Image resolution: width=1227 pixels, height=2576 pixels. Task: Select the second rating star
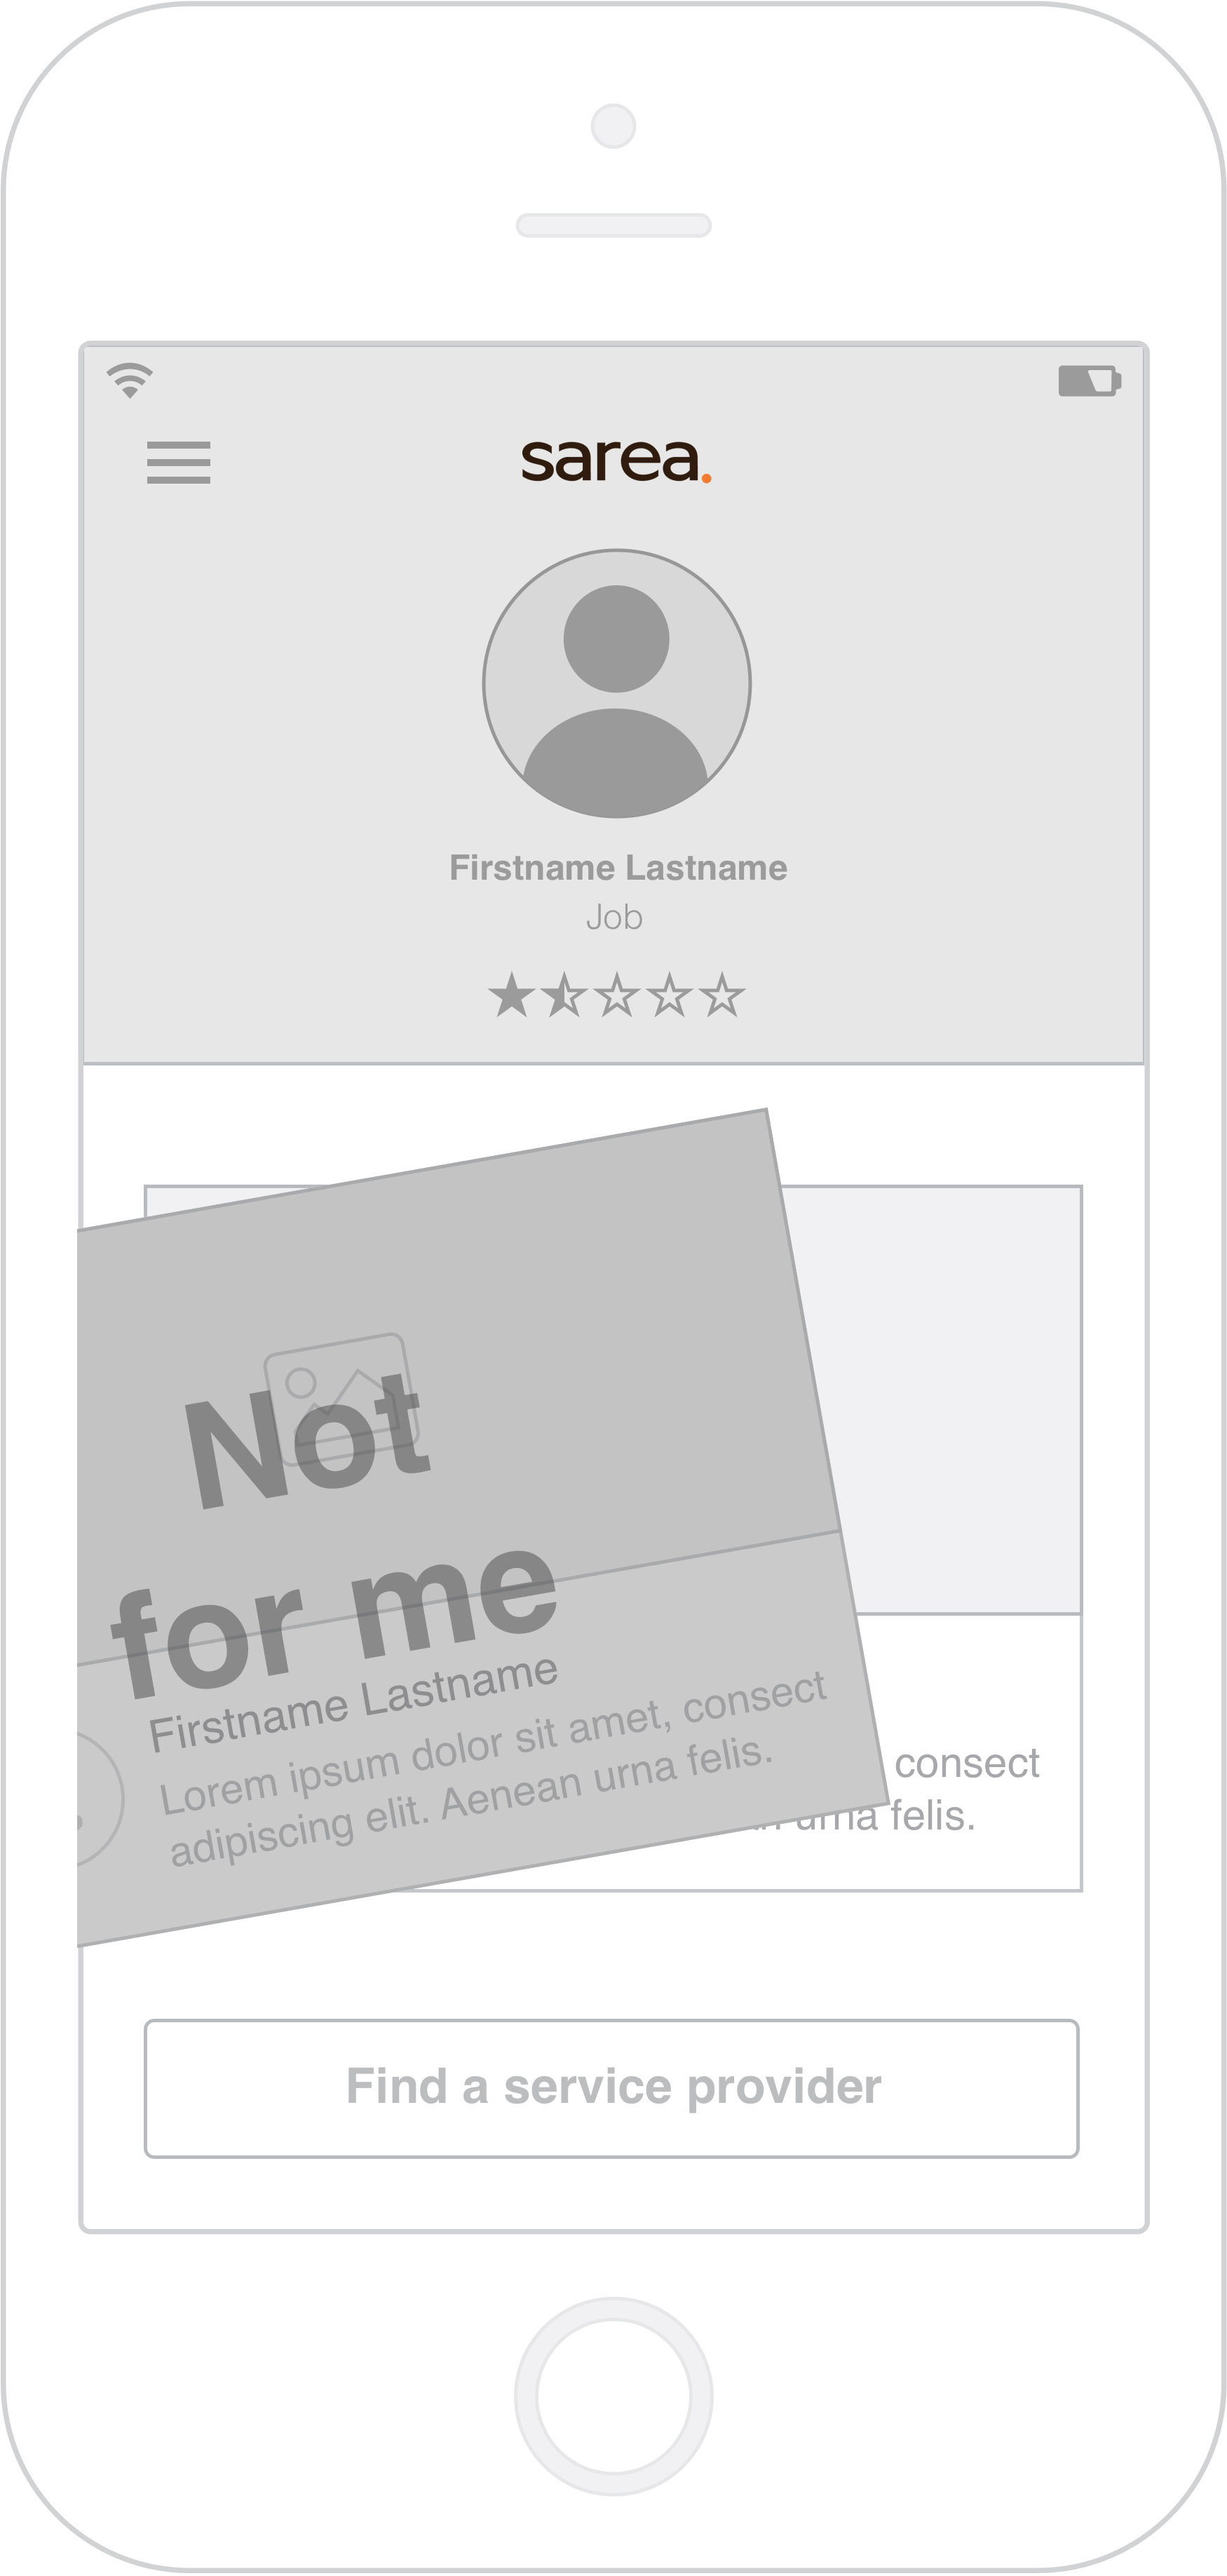(564, 995)
